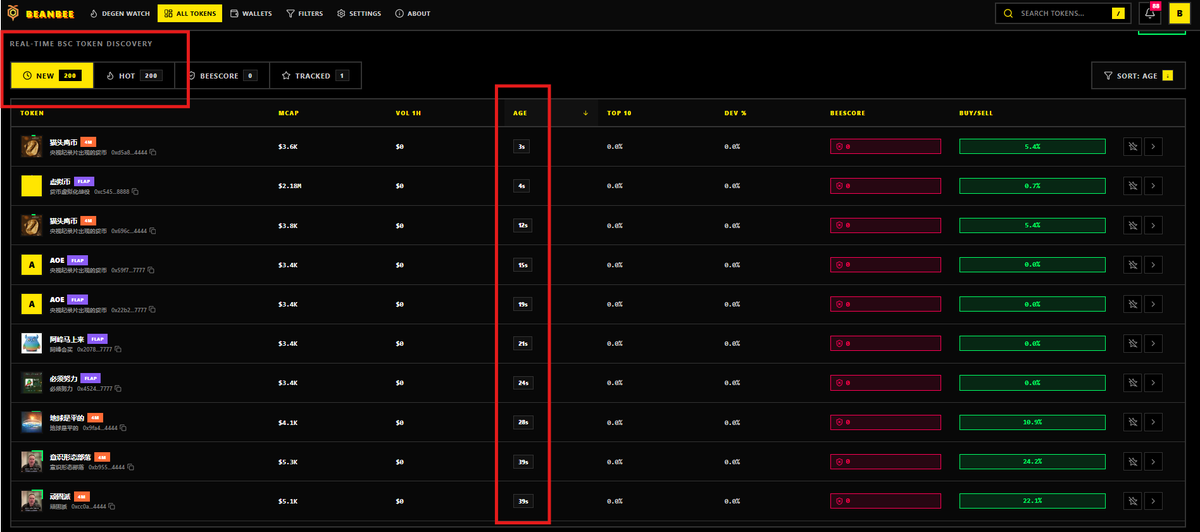Open Degen Watch in the top nav
The image size is (1200, 532).
click(119, 14)
